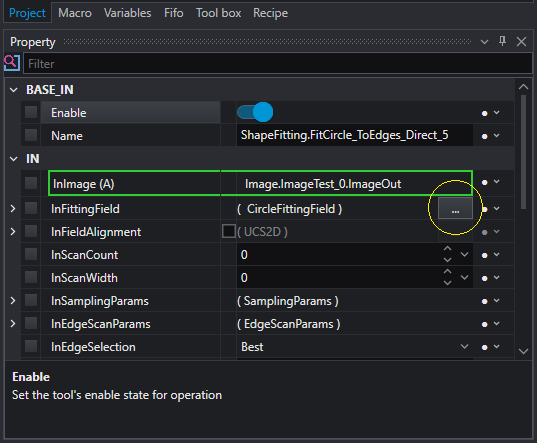537x443 pixels.
Task: Check the InEdgeSelection row checkbox
Action: tap(31, 346)
